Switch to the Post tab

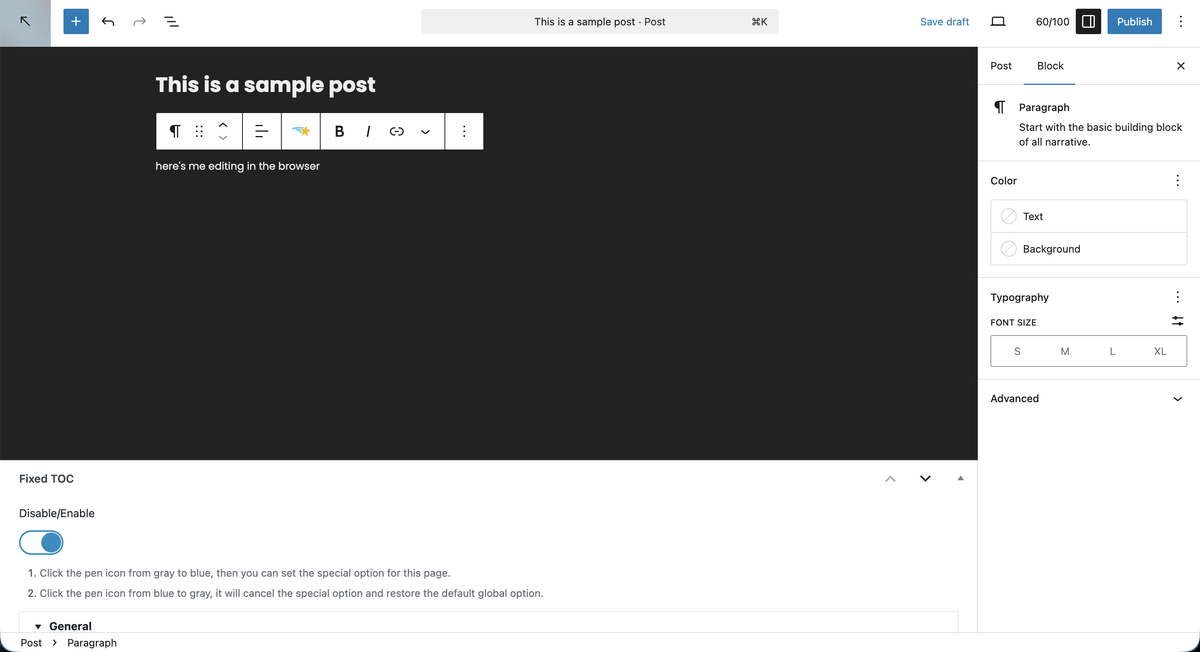pos(1001,66)
